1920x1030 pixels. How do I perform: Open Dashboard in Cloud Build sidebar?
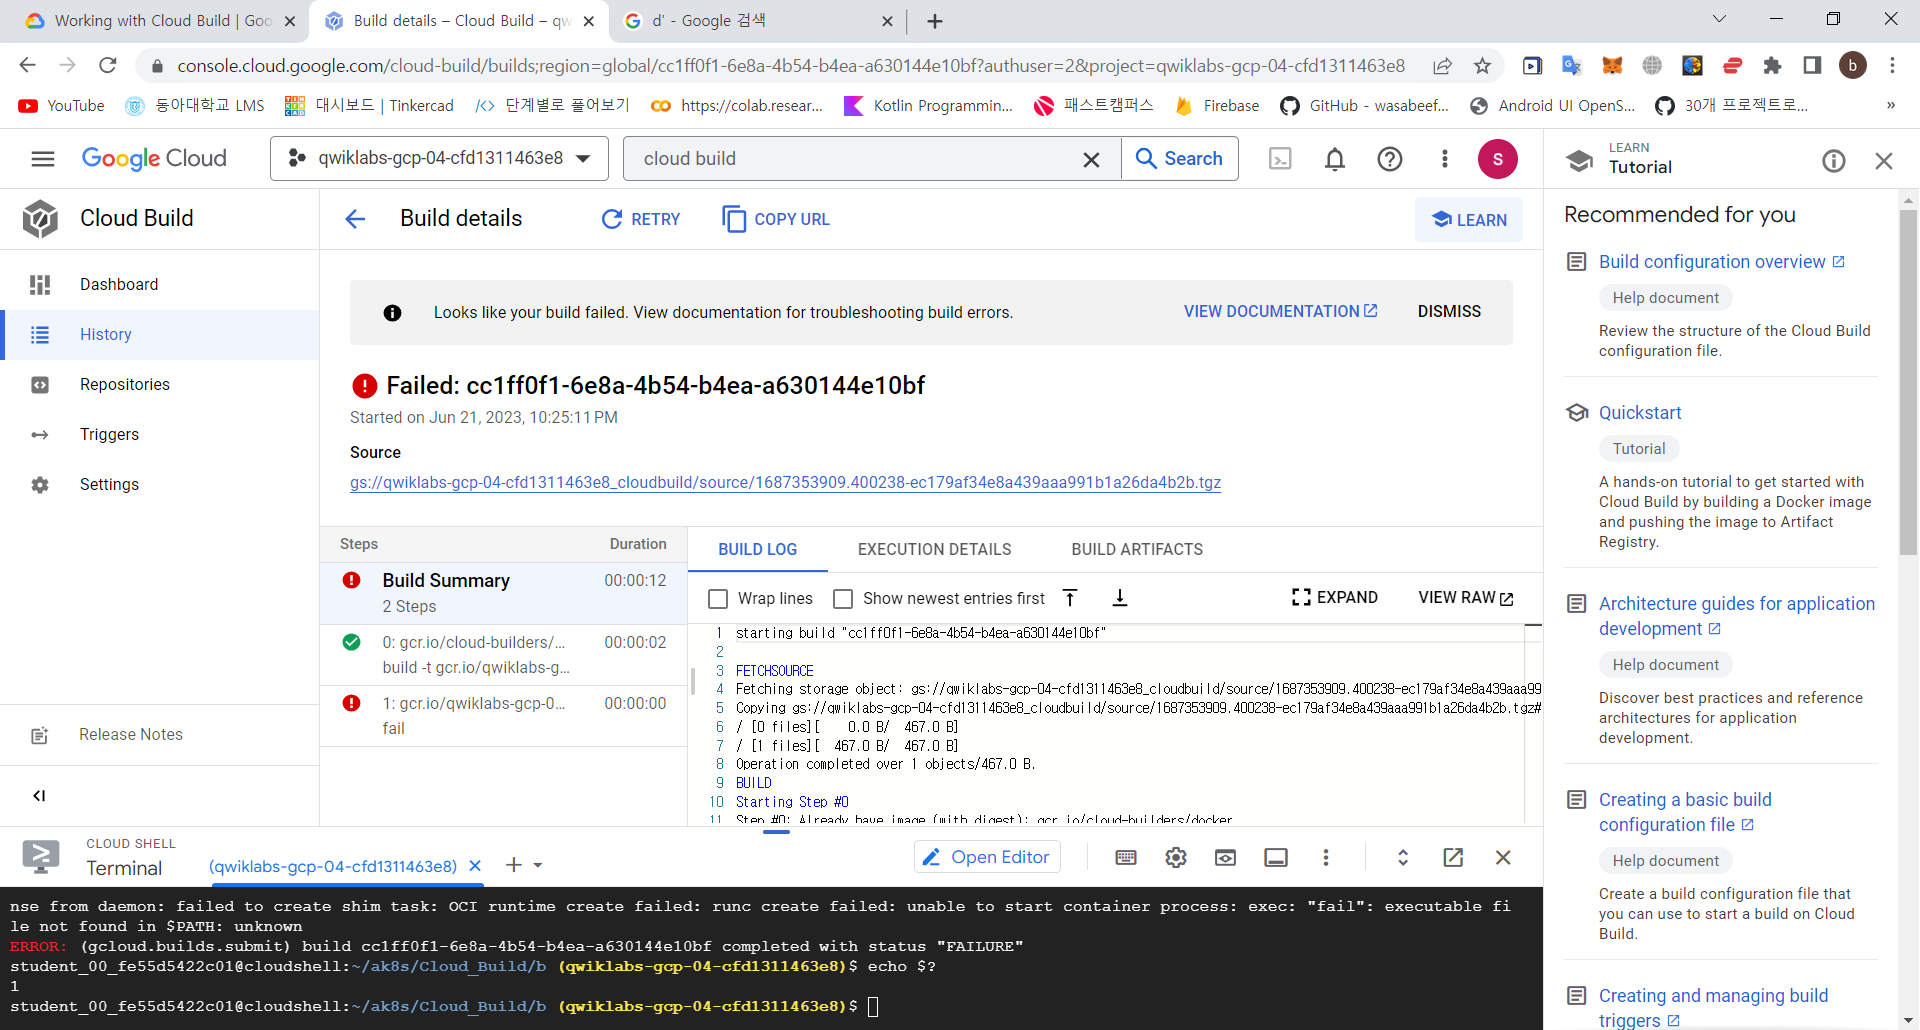click(x=160, y=285)
